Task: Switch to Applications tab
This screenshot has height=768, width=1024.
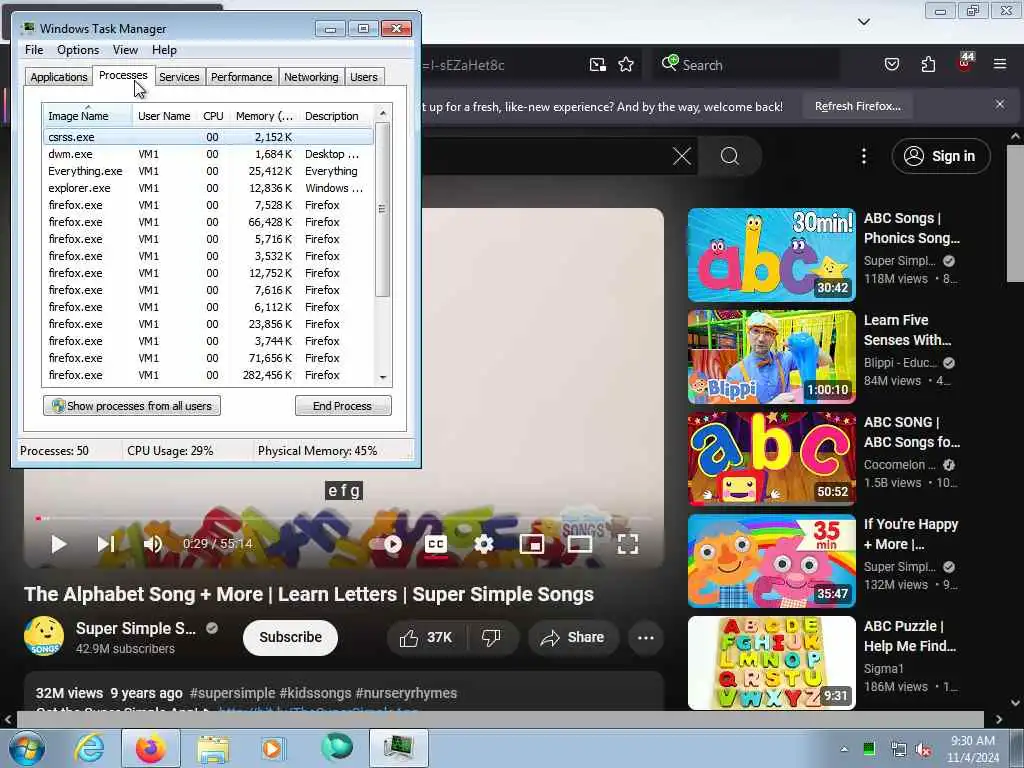Action: coord(59,77)
